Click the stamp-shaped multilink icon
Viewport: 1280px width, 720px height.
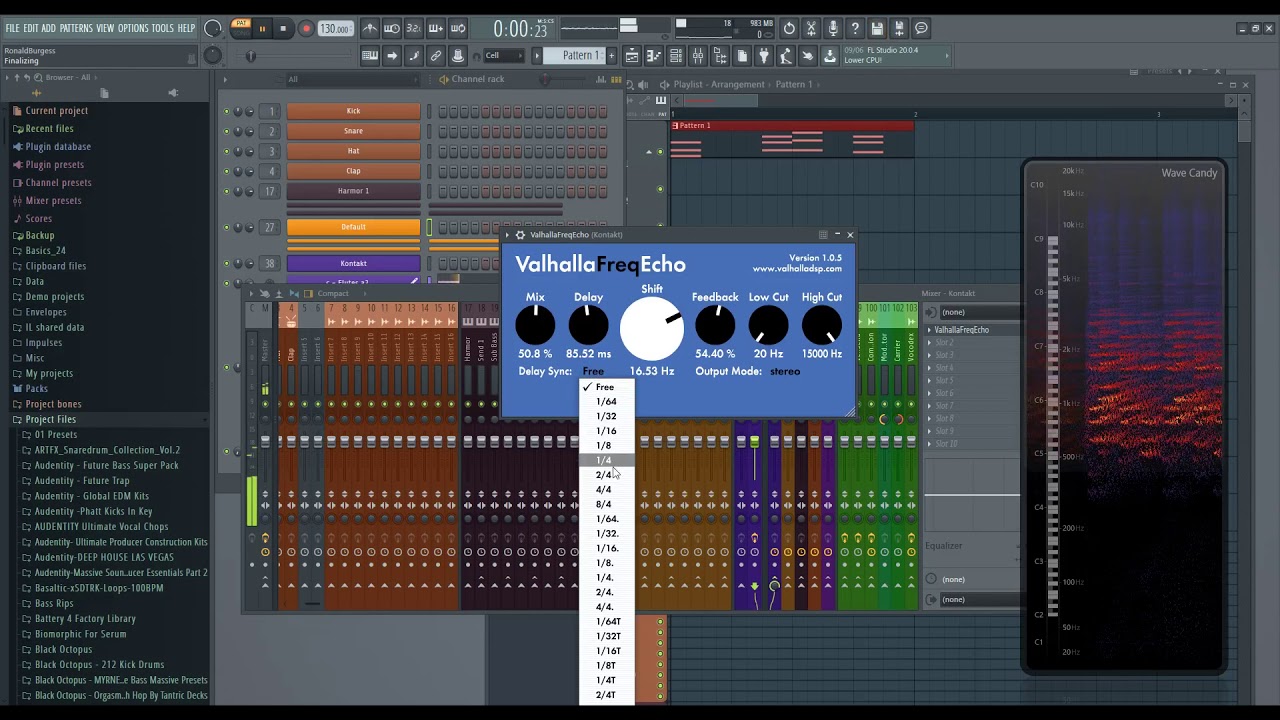coord(458,56)
